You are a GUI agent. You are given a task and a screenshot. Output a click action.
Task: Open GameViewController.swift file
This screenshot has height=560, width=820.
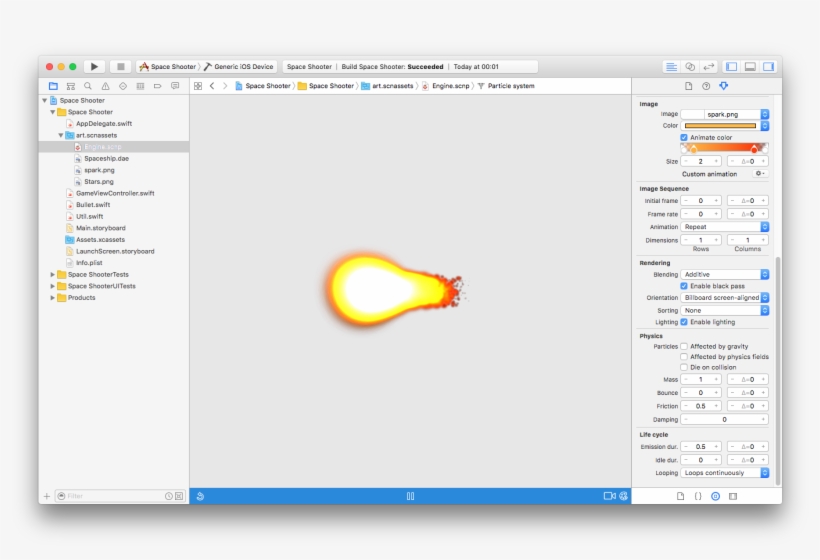coord(114,193)
